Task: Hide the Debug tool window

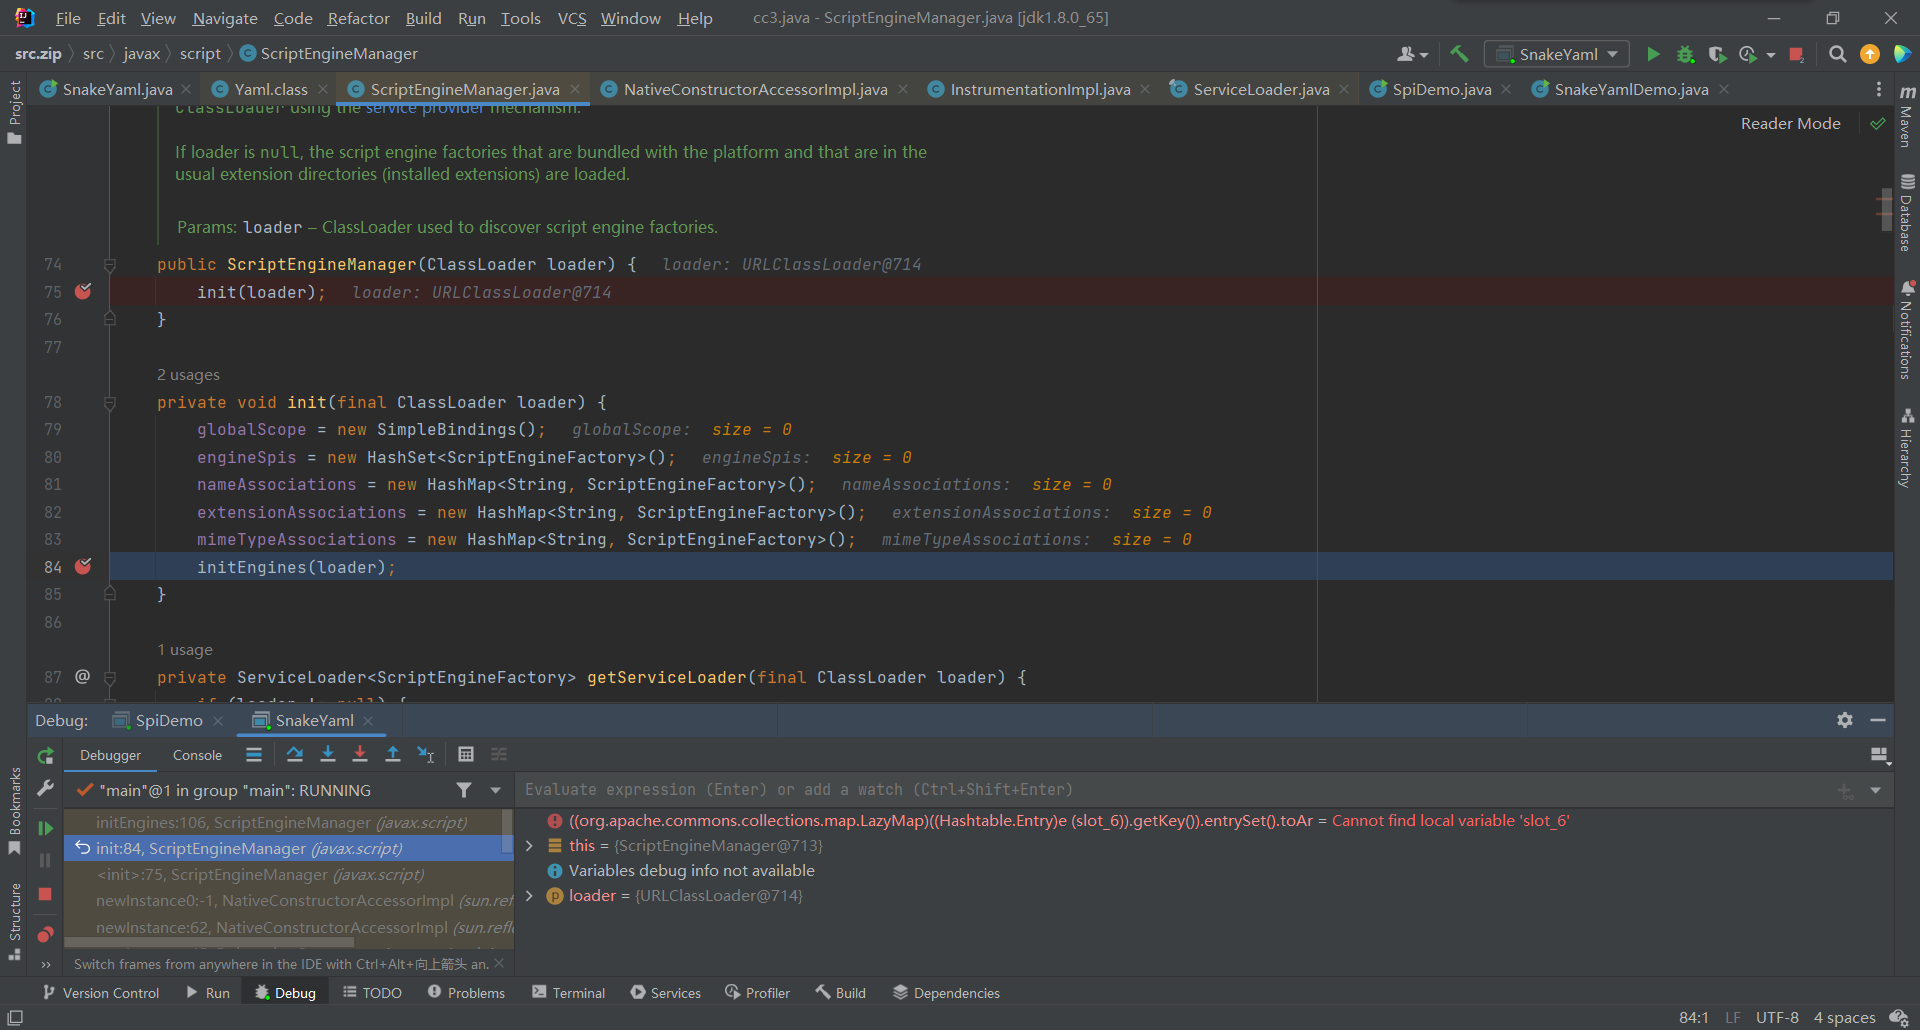Action: coord(1878,720)
